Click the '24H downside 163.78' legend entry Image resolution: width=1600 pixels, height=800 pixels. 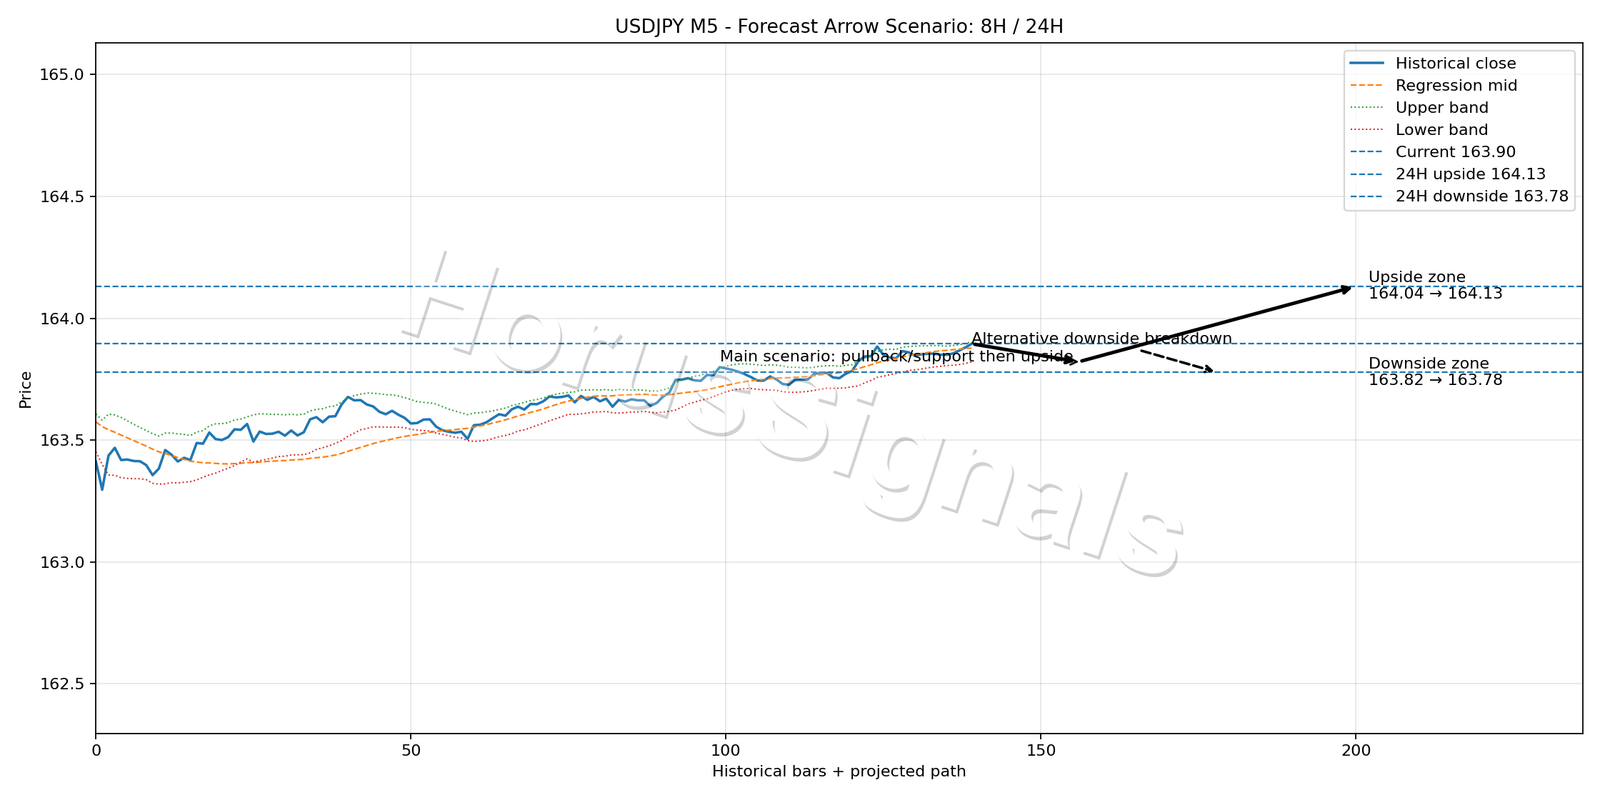click(1459, 196)
